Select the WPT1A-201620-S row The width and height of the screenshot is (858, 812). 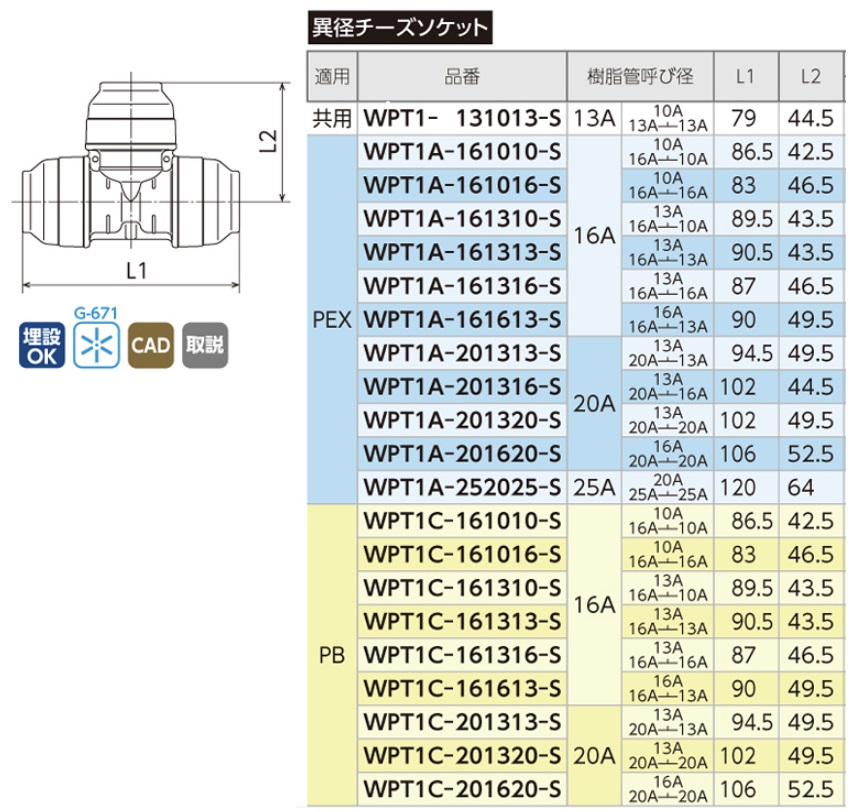click(462, 454)
